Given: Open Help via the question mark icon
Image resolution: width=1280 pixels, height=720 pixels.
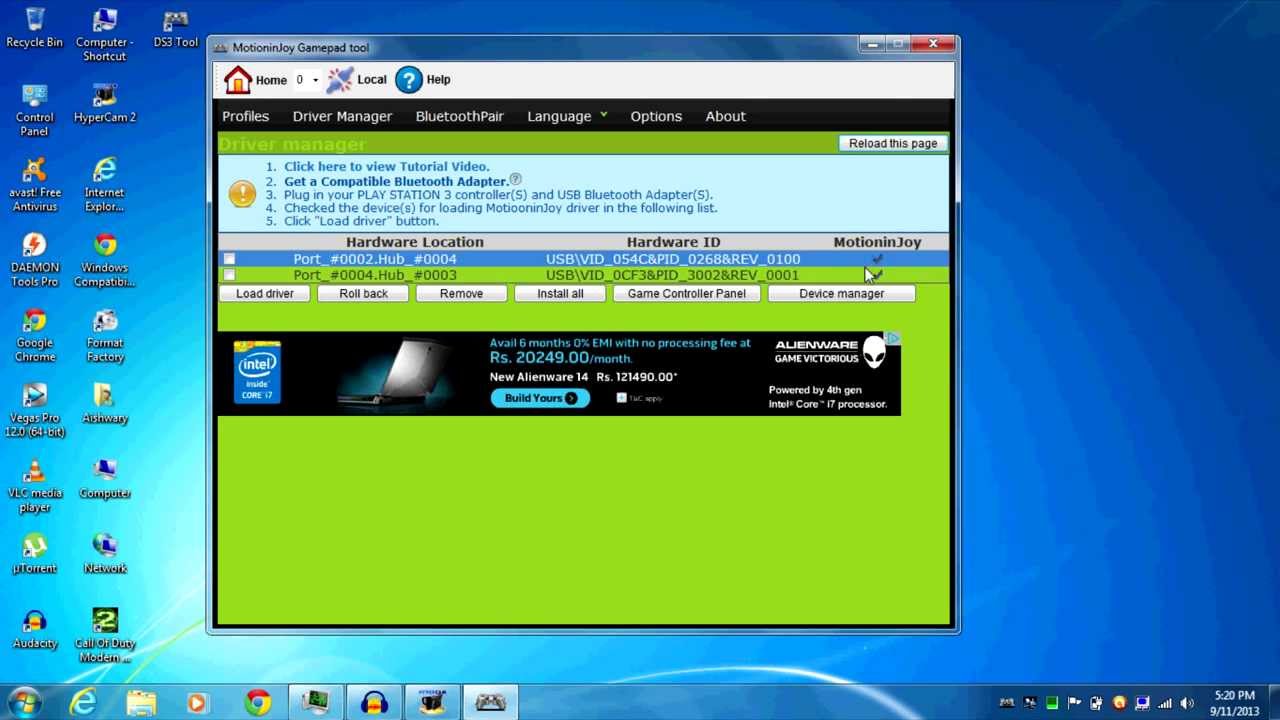Looking at the screenshot, I should click(408, 80).
